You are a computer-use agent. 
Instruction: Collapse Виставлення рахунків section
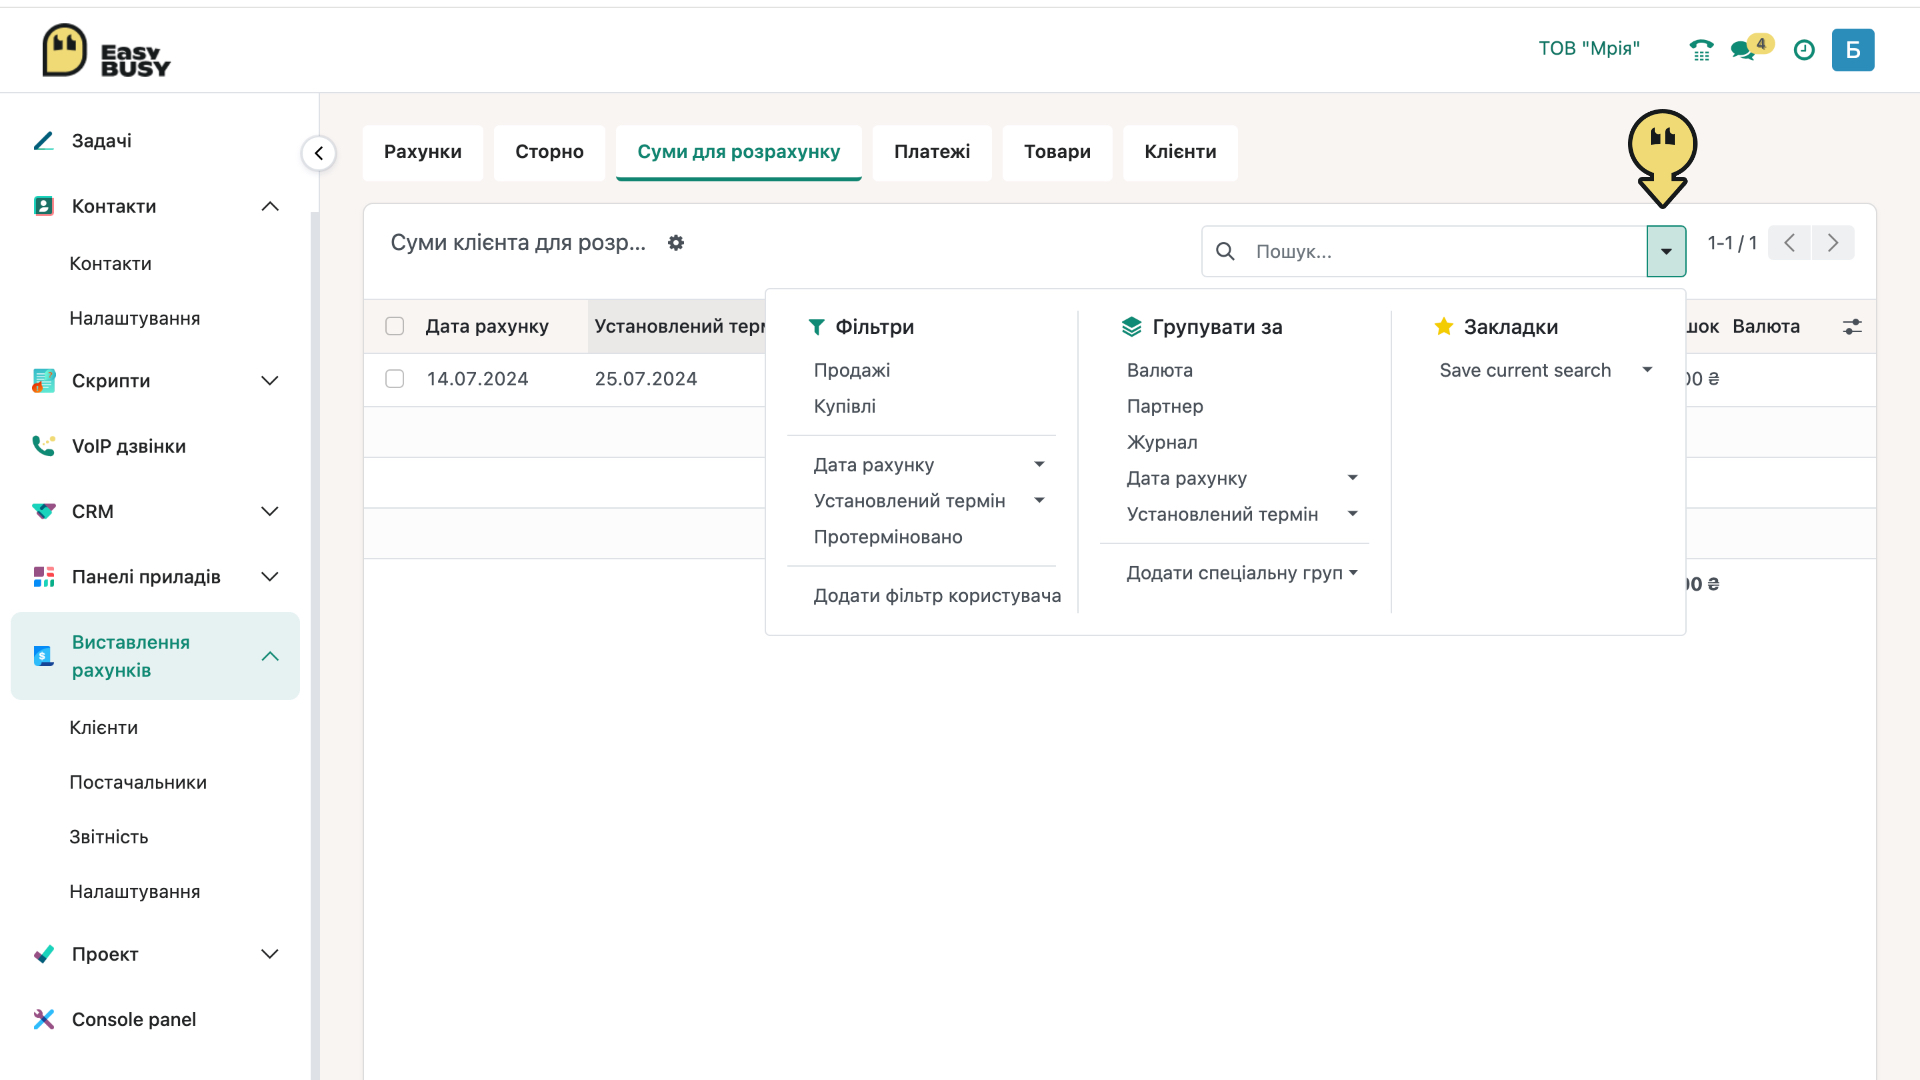(x=270, y=656)
